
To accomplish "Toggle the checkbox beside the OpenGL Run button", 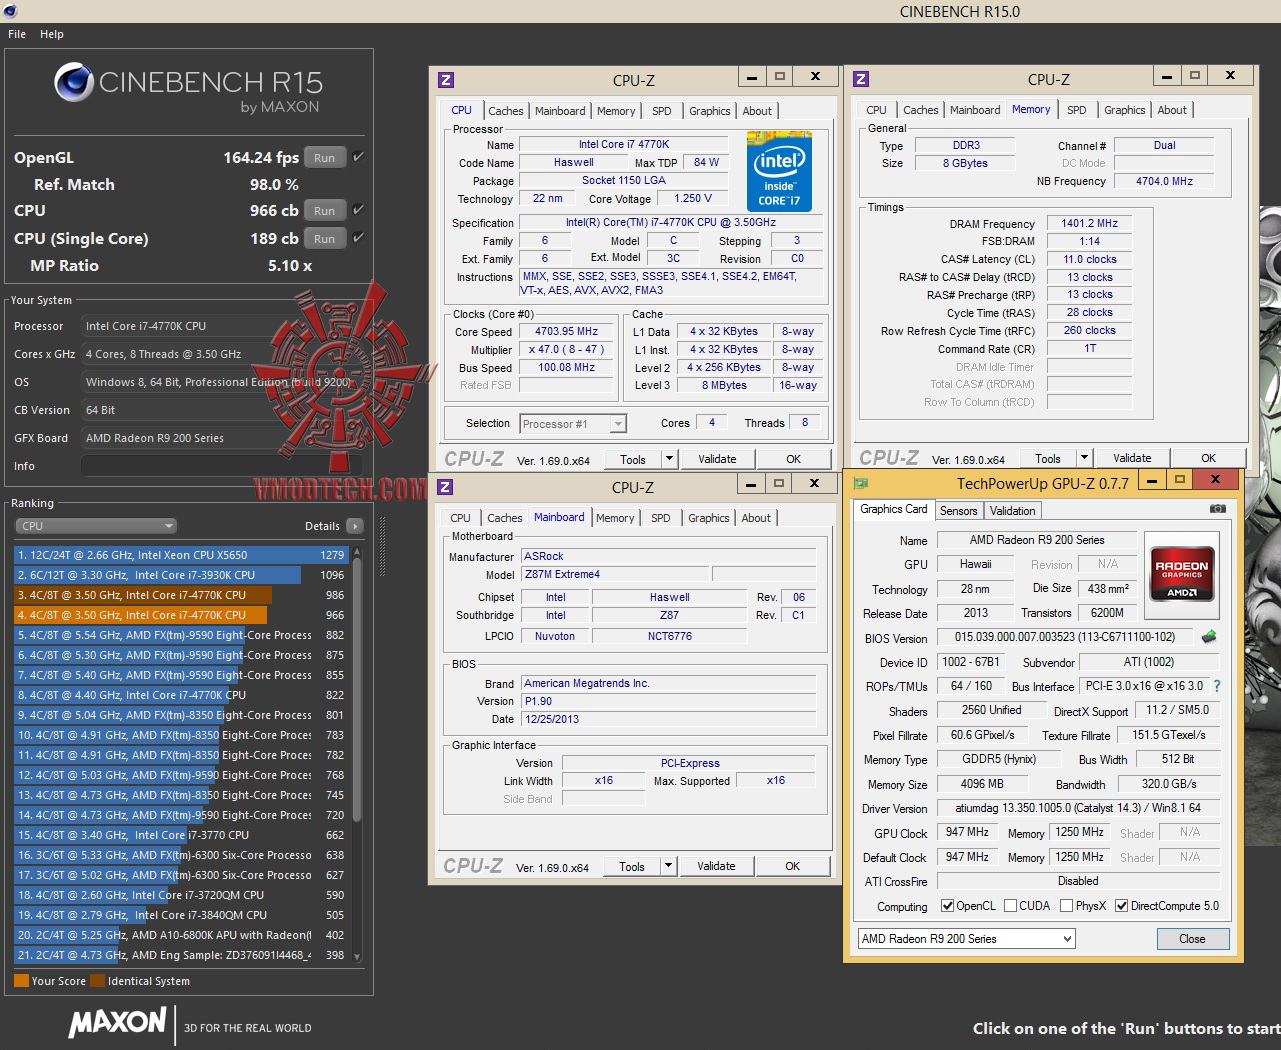I will [358, 157].
